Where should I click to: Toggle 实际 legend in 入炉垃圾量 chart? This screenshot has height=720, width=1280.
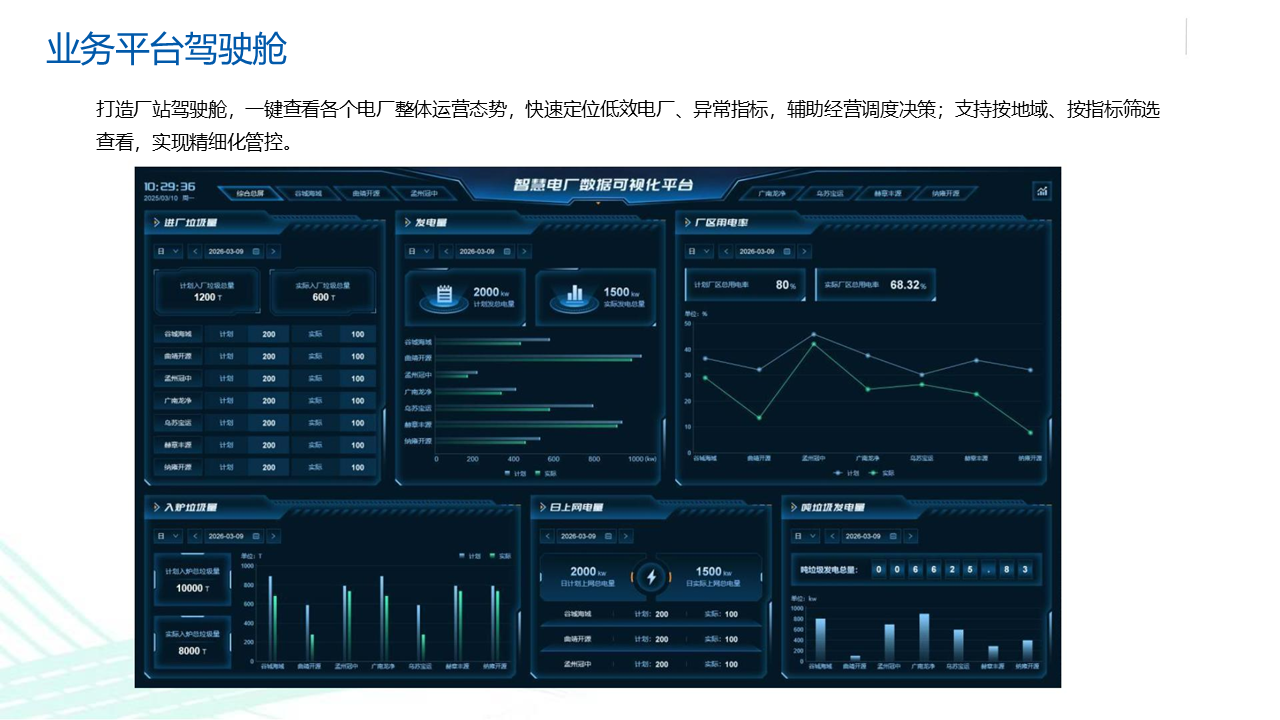(500, 555)
